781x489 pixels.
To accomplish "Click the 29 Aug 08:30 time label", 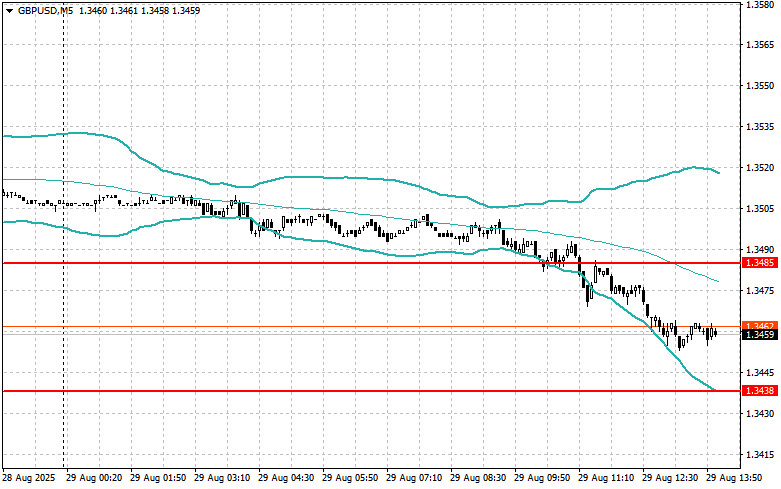I will 478,478.
